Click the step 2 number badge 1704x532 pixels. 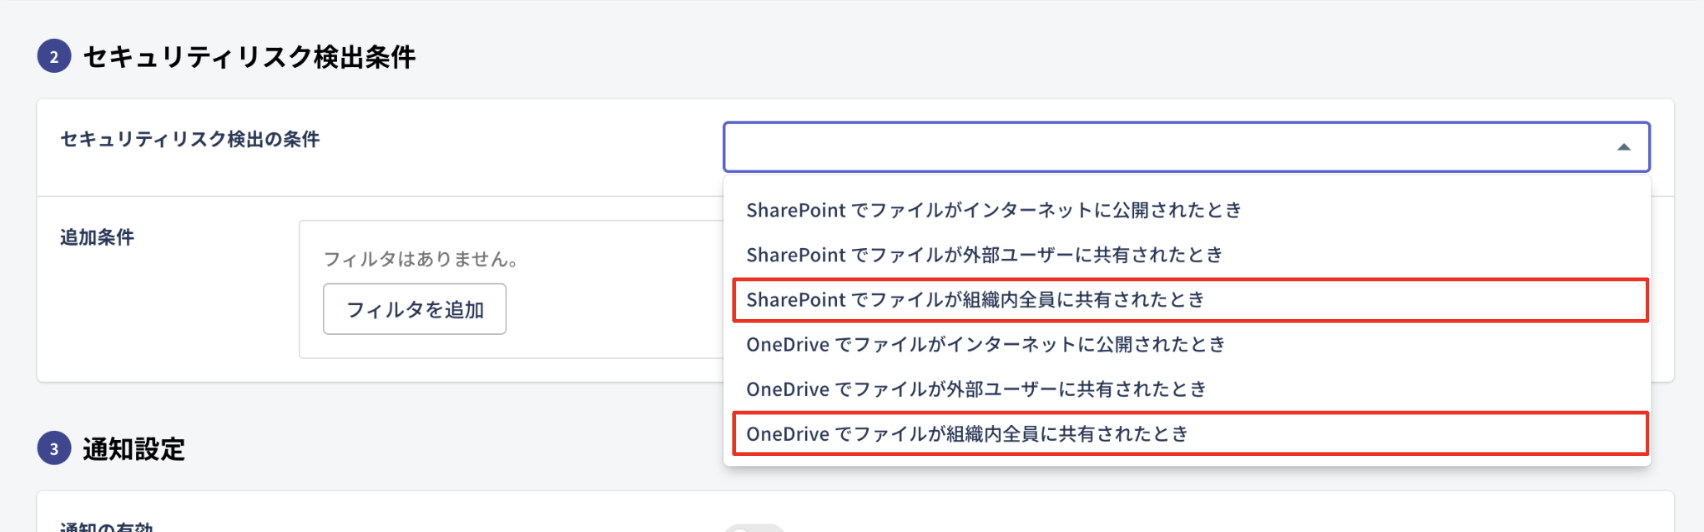pyautogui.click(x=54, y=56)
